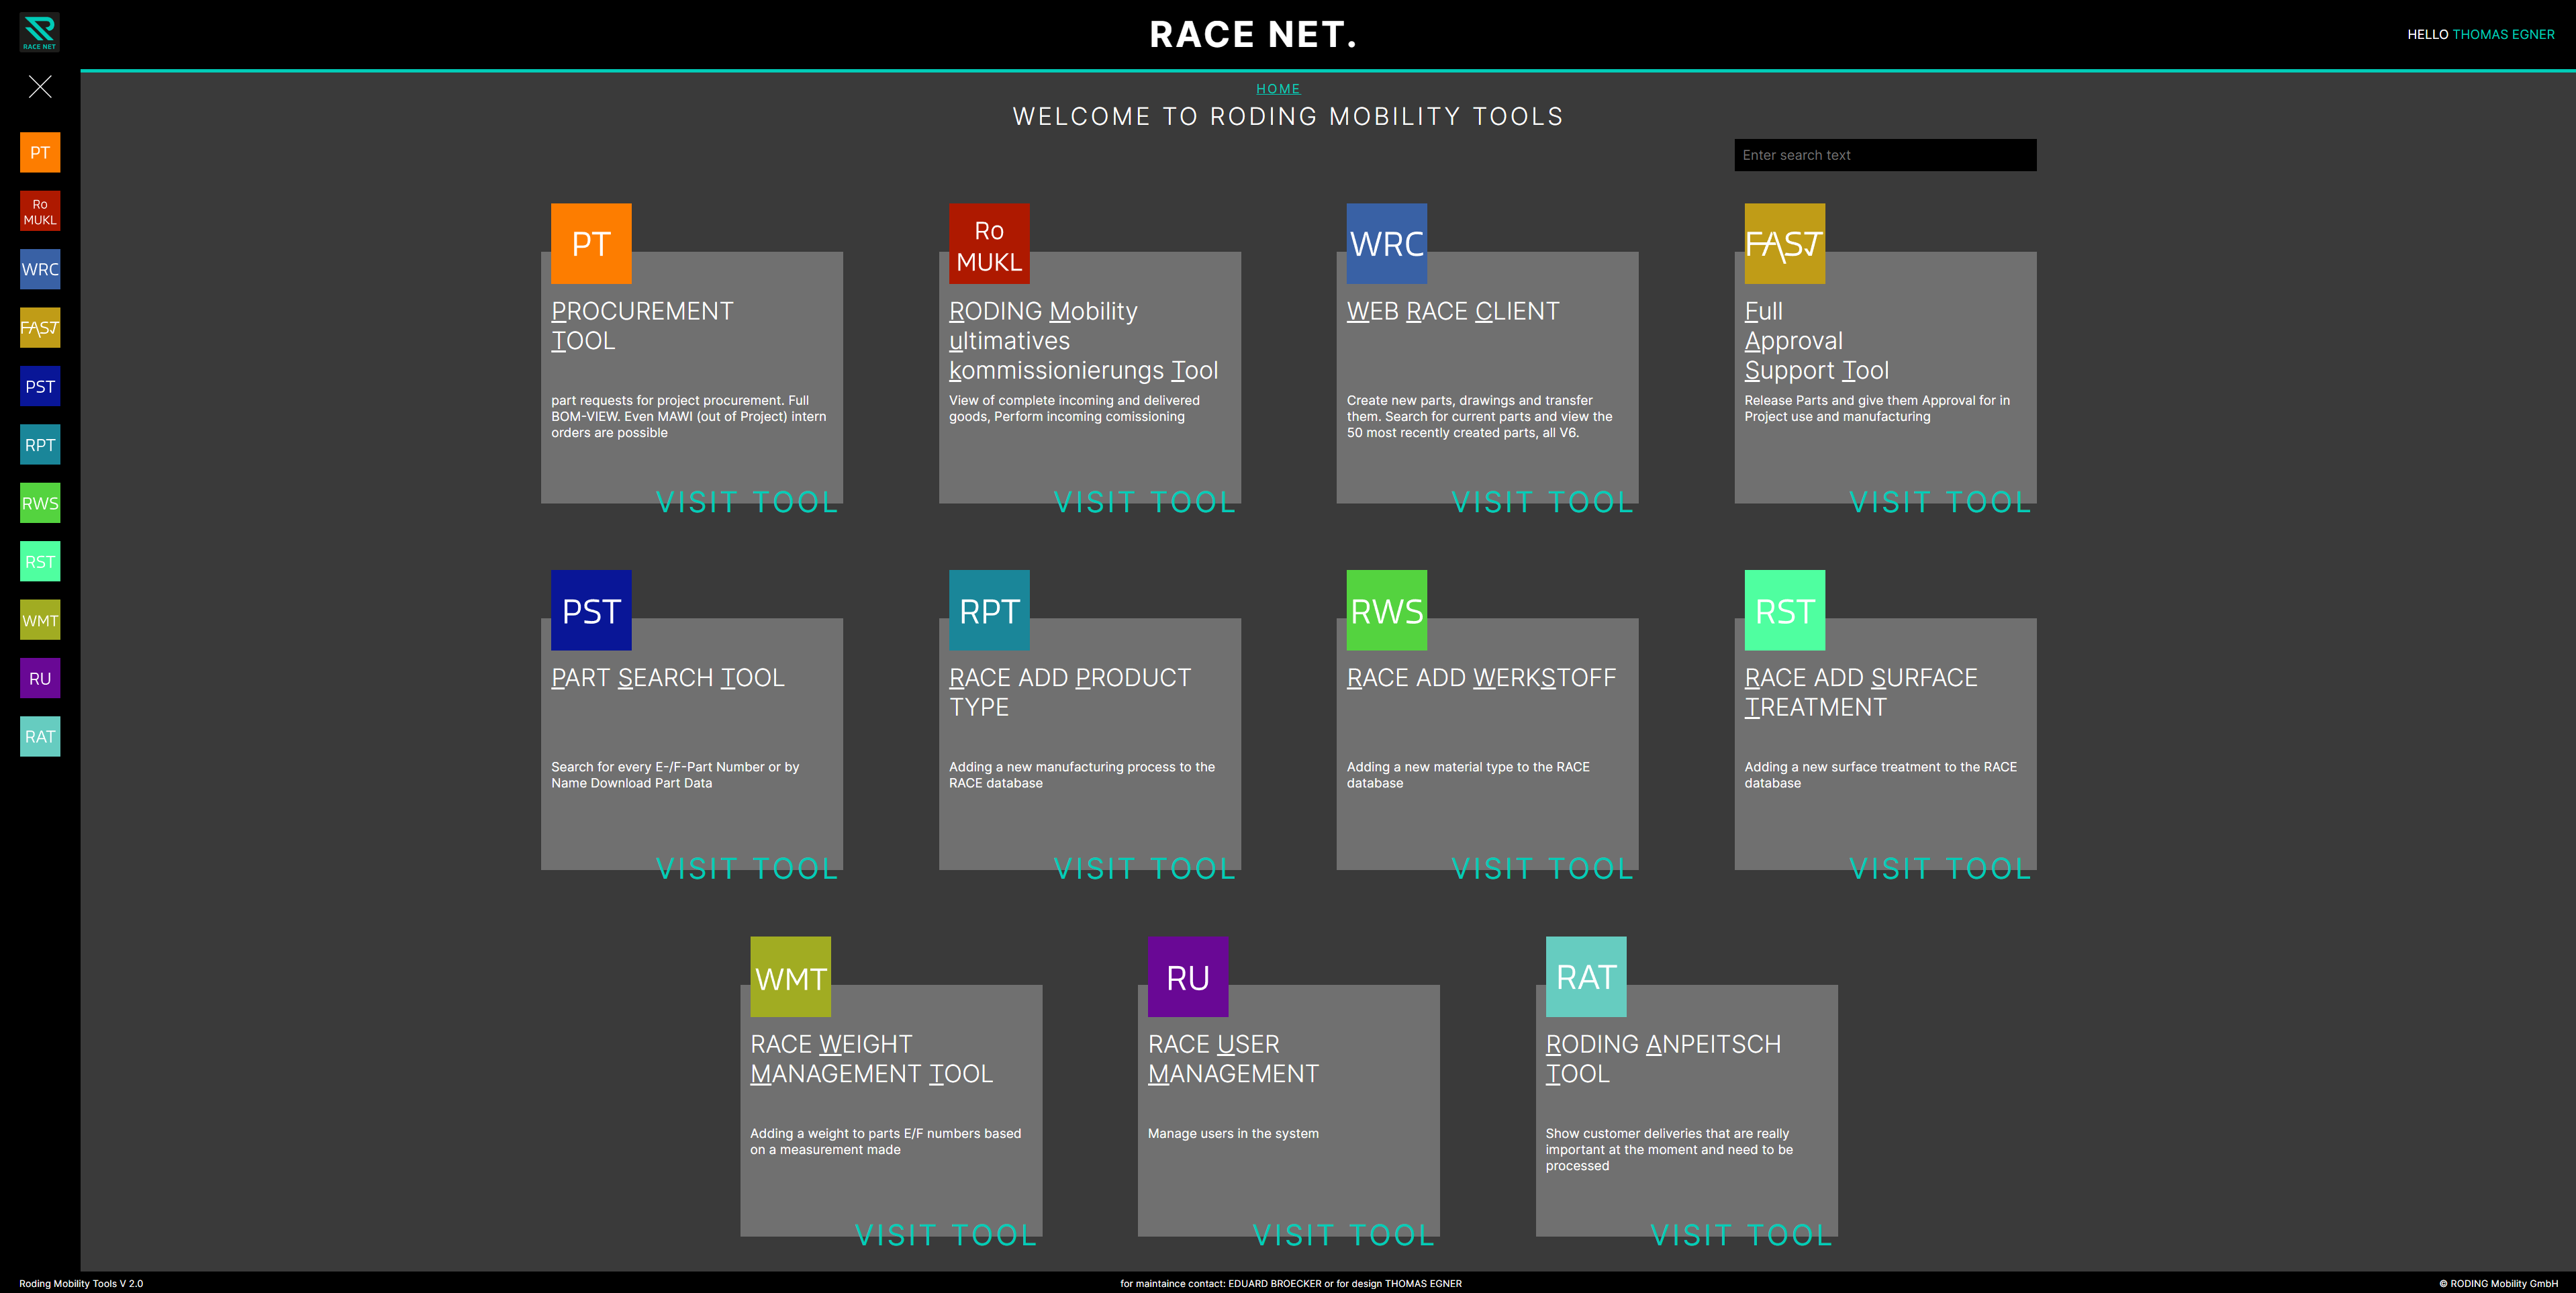Open the FAST sidebar icon
The image size is (2576, 1293).
click(x=40, y=328)
